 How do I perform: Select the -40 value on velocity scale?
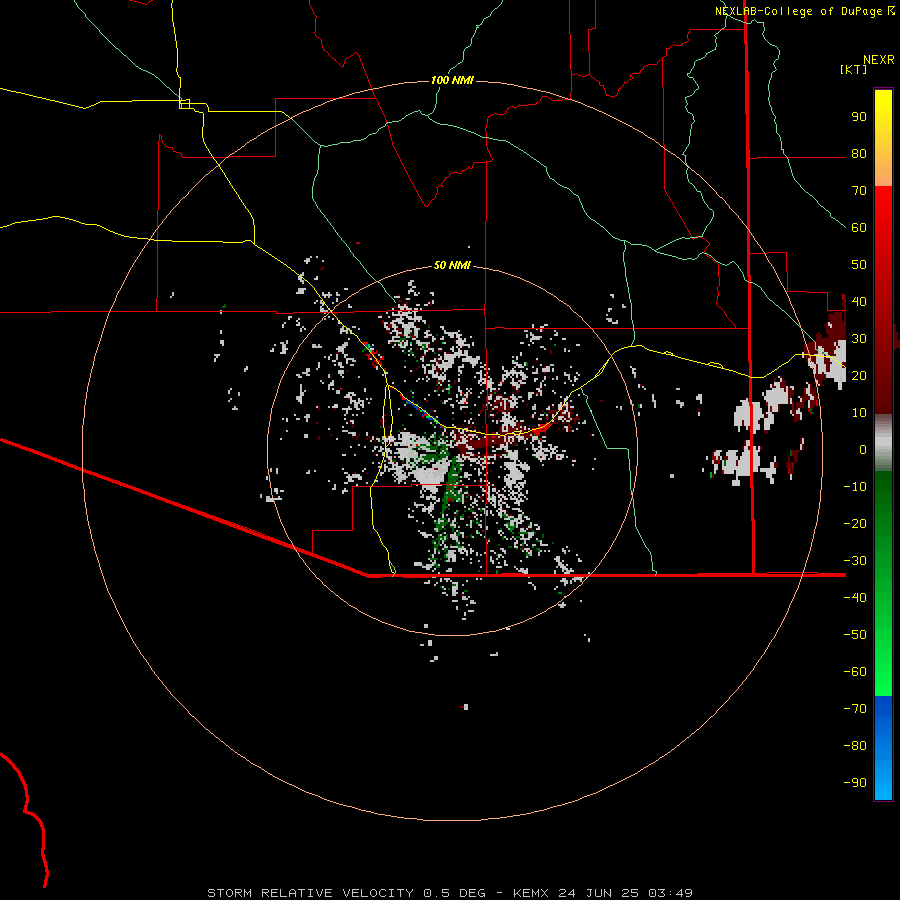[855, 598]
